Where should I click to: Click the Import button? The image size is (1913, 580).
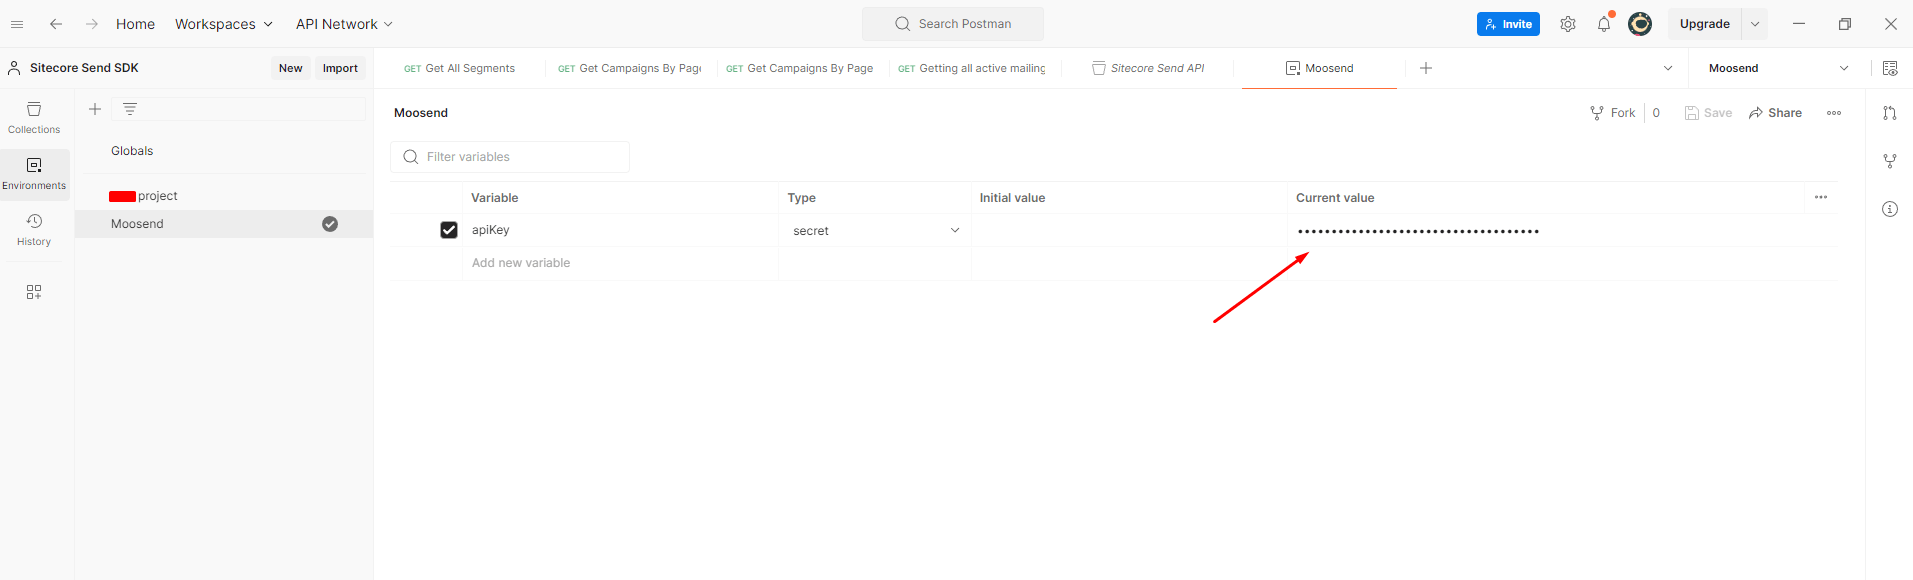click(340, 68)
